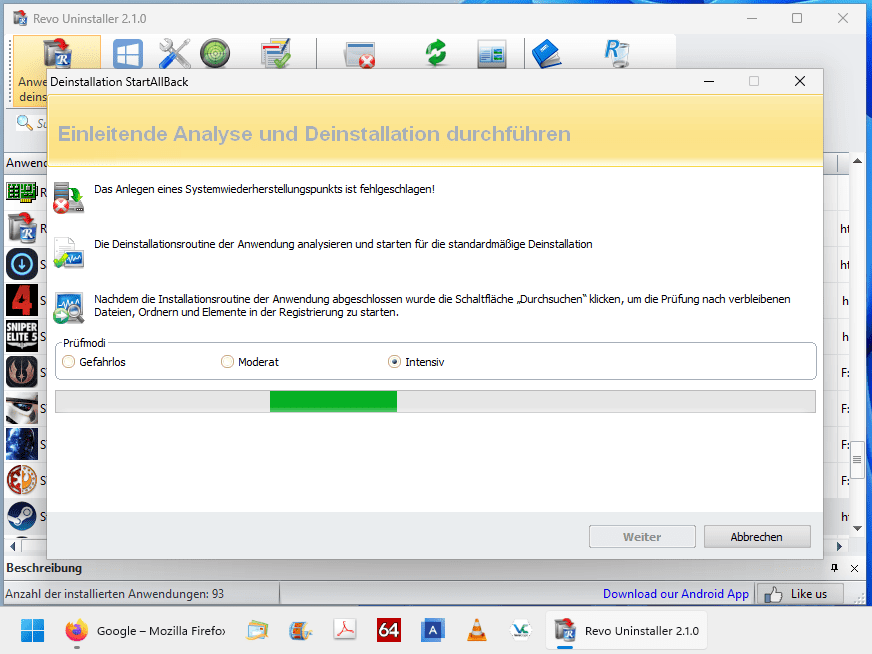Open the blue A taskbar application icon
872x654 pixels.
click(x=433, y=630)
